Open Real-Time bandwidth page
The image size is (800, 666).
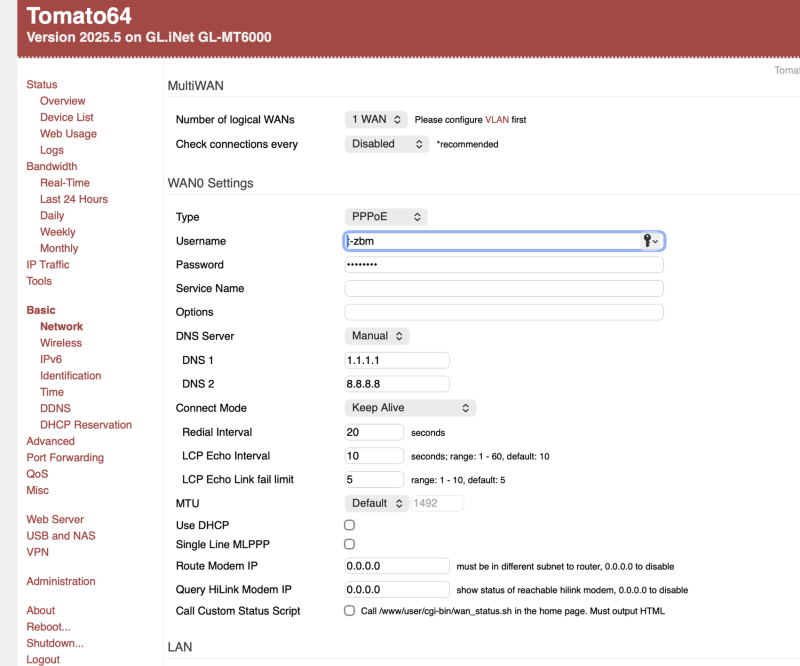click(65, 183)
